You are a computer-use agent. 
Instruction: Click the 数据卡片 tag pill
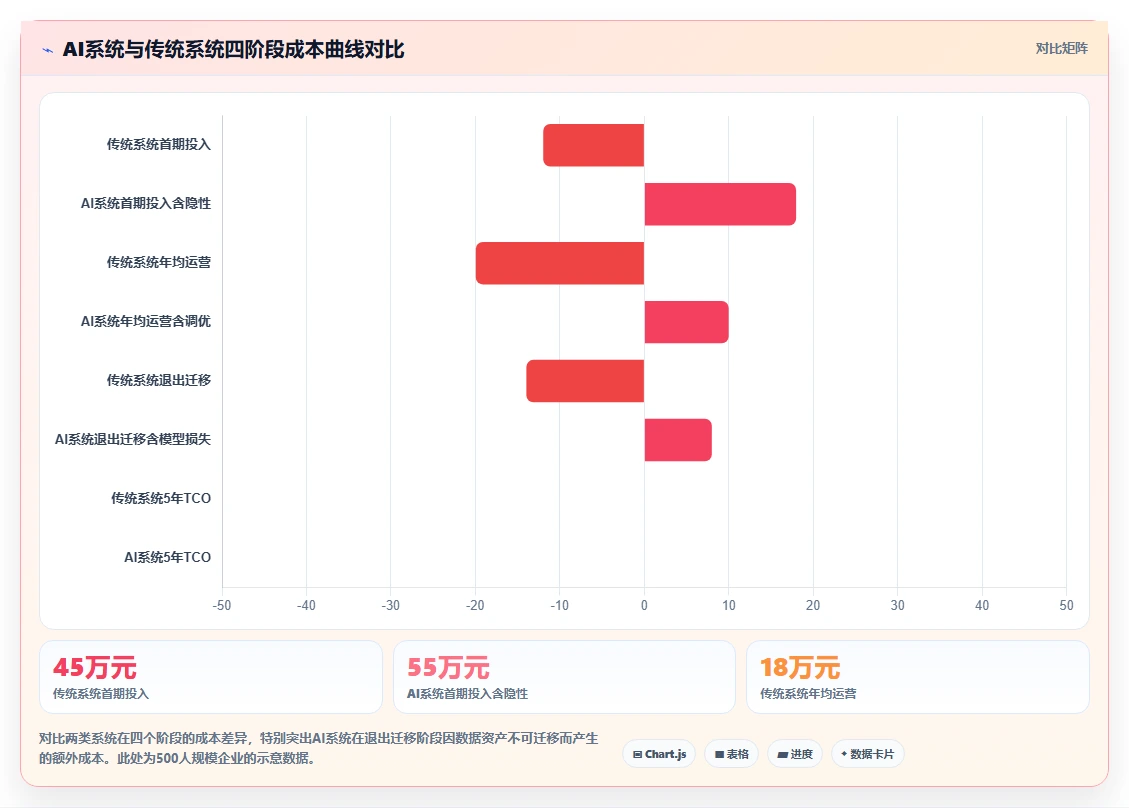[868, 754]
